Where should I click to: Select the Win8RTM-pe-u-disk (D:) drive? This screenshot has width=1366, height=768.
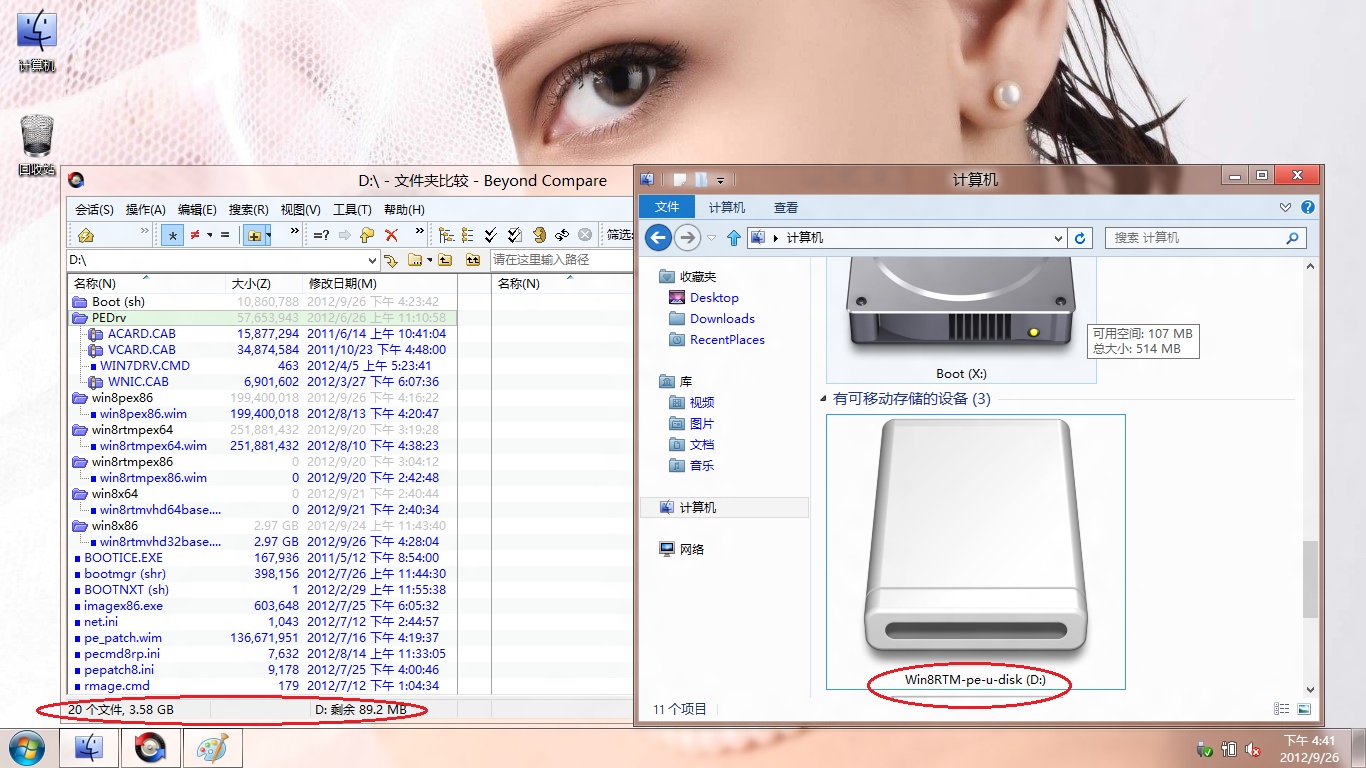(975, 551)
